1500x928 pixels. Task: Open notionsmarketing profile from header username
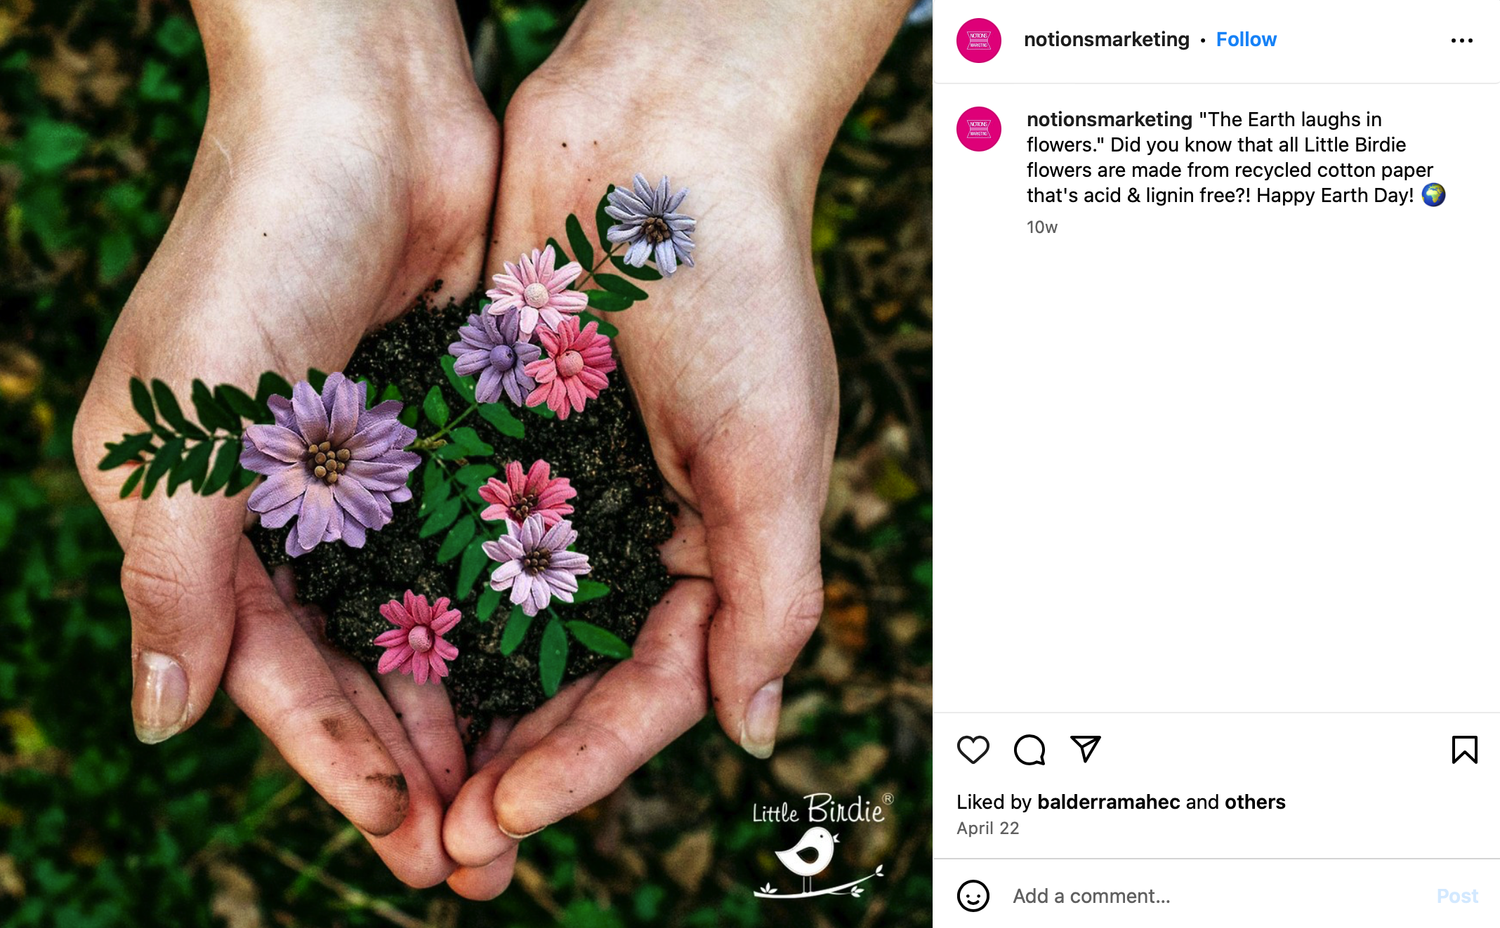[1107, 40]
